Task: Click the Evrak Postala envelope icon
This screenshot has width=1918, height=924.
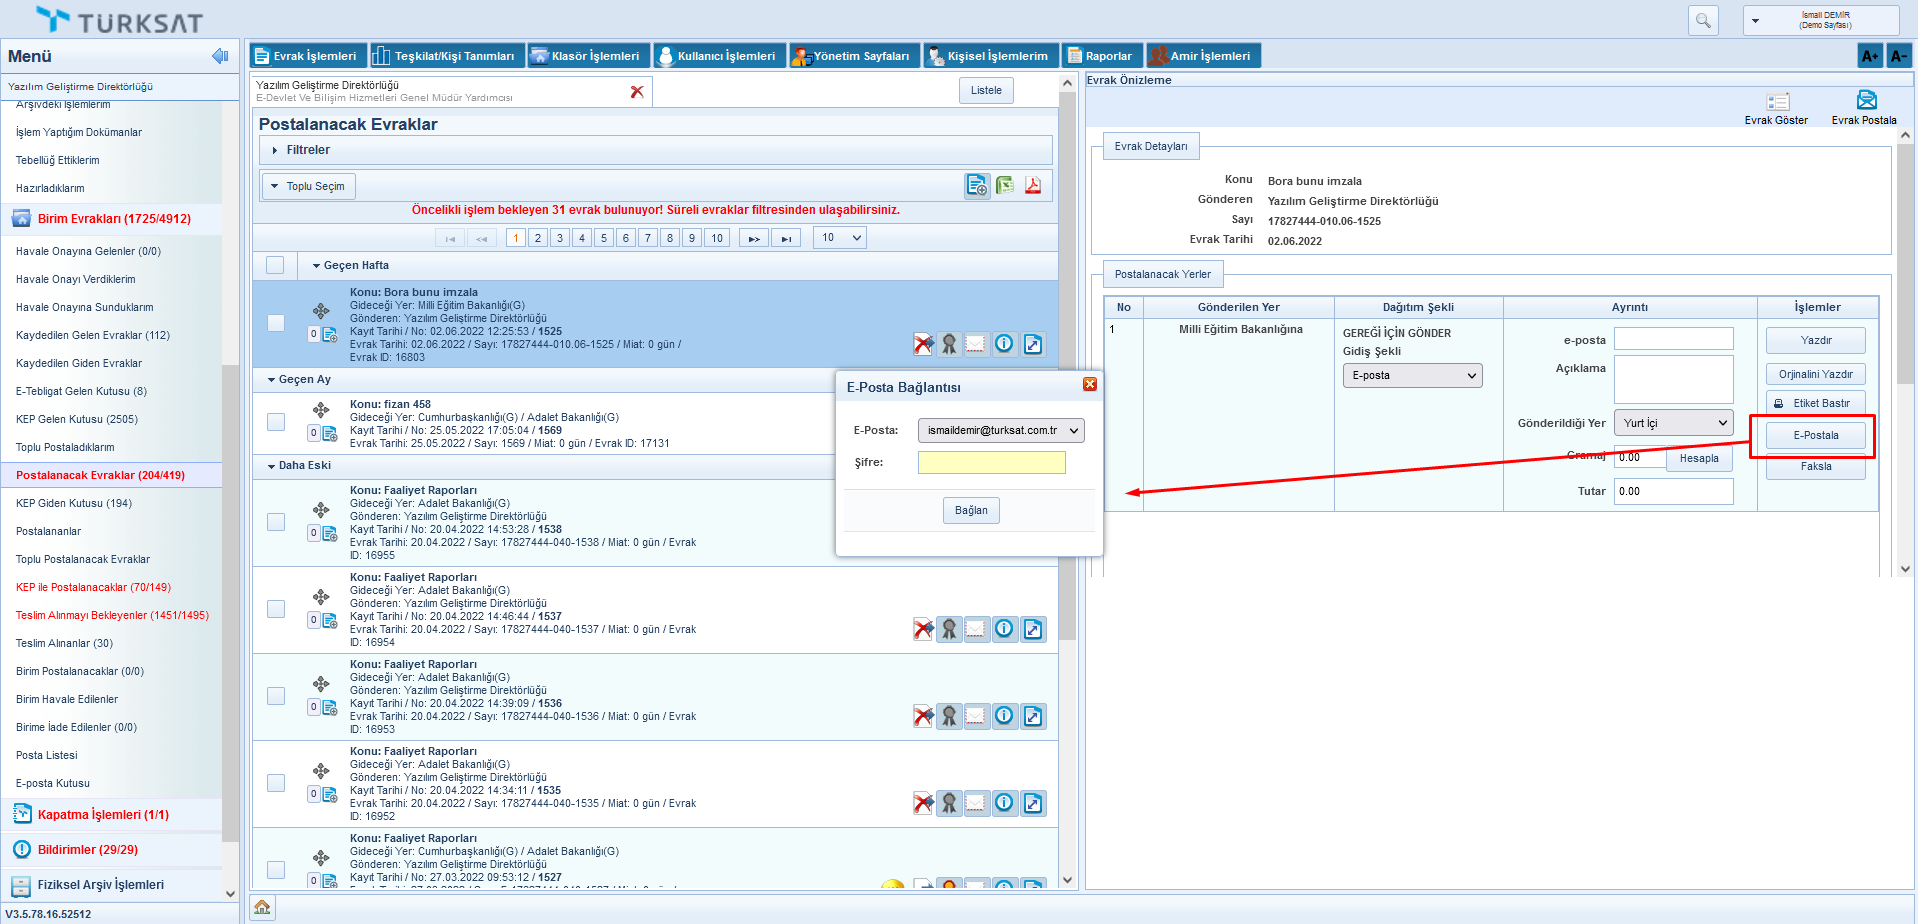Action: [x=1866, y=100]
